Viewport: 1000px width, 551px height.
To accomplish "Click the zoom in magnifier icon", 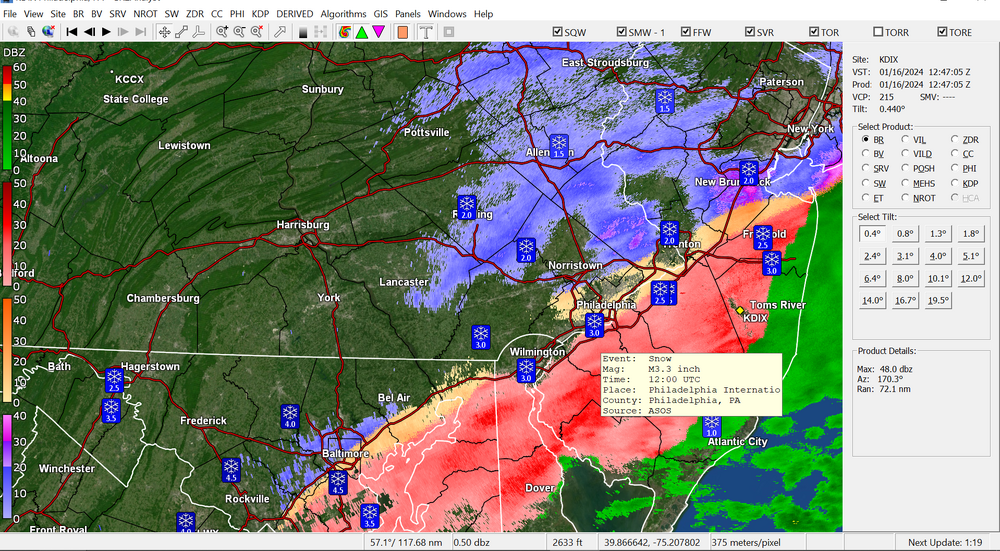I will click(222, 31).
